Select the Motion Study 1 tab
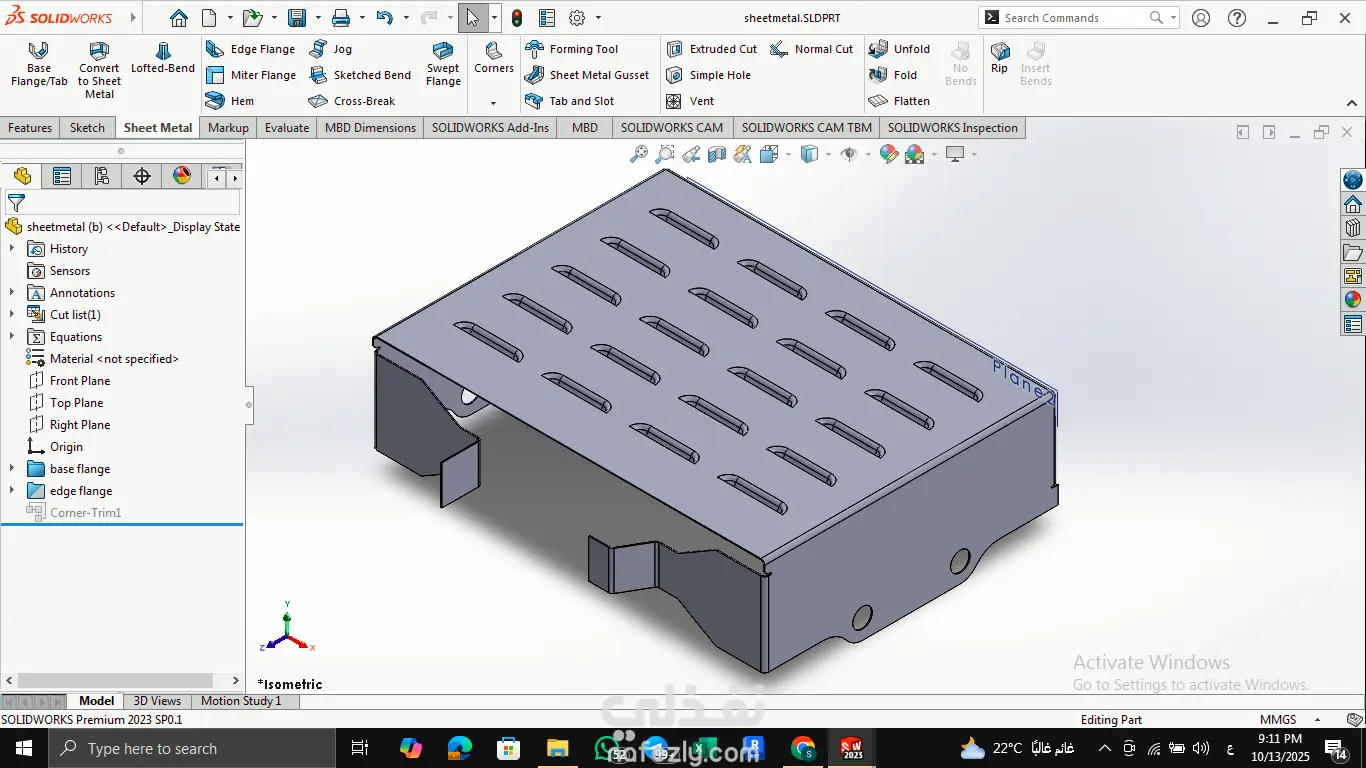1366x768 pixels. 241,701
